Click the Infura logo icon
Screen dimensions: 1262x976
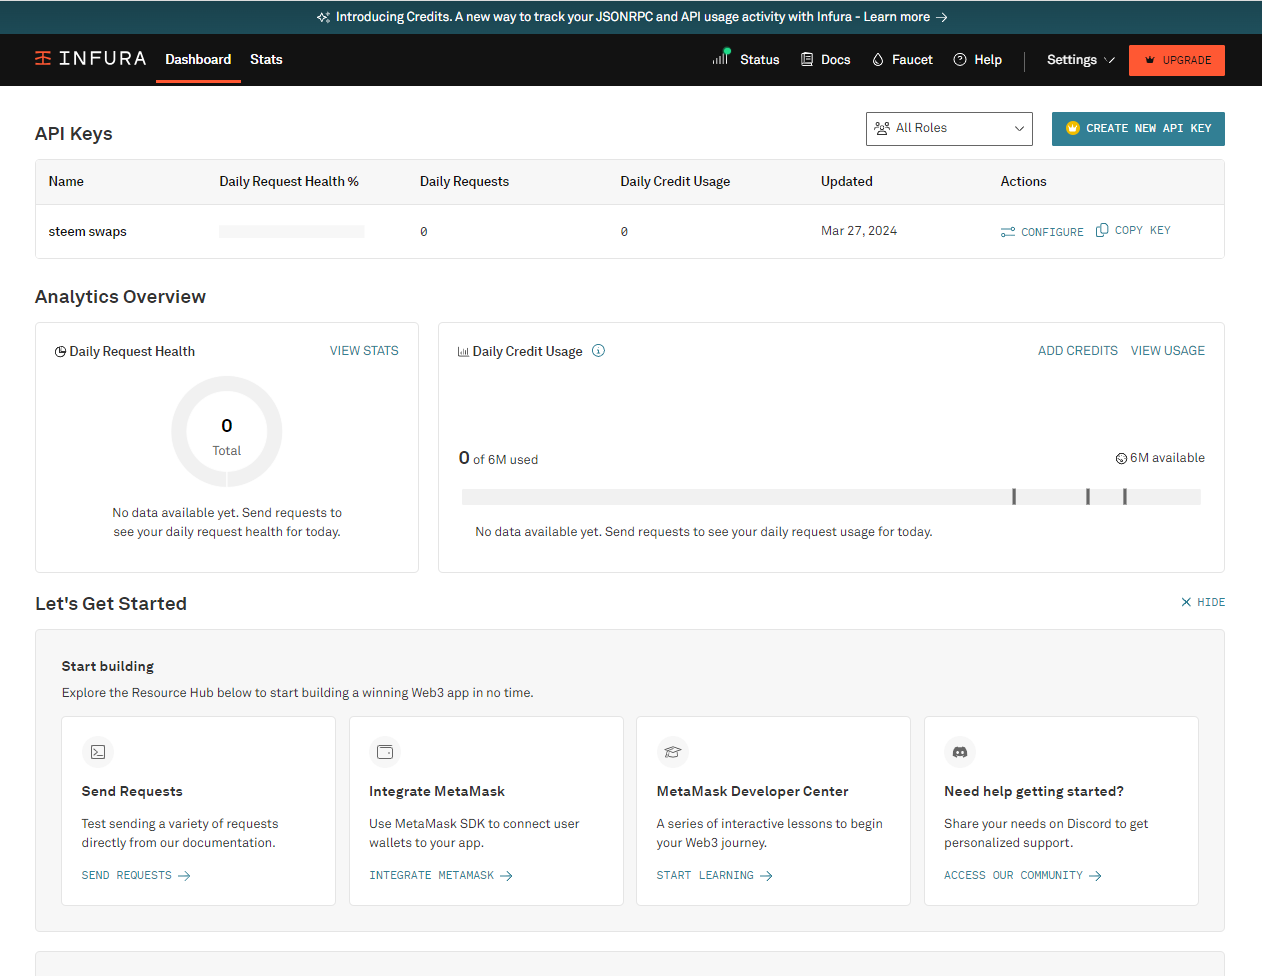43,58
